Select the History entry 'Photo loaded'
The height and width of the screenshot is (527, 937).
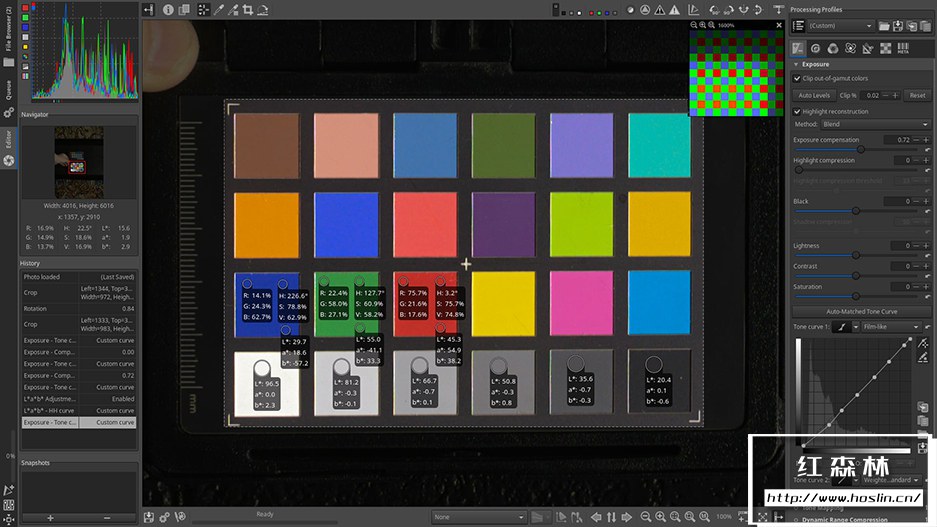[x=79, y=277]
